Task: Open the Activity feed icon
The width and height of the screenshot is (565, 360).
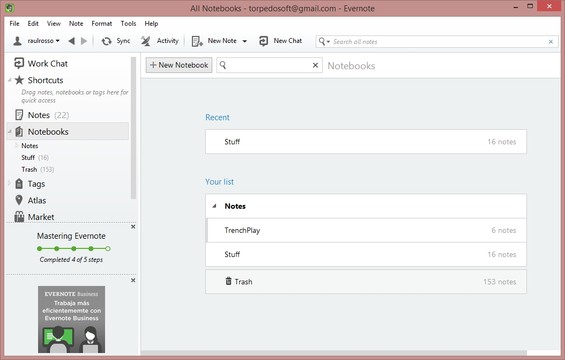Action: 146,41
